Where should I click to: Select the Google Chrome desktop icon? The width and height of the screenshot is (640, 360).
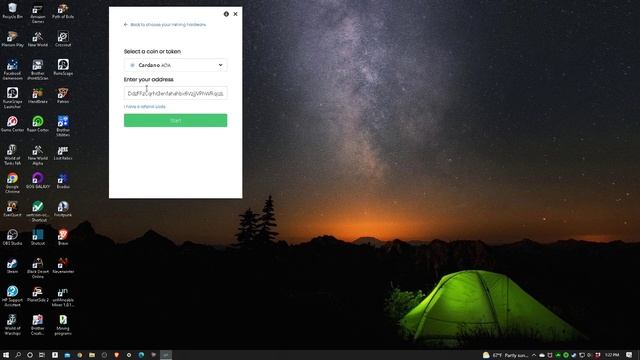click(12, 183)
